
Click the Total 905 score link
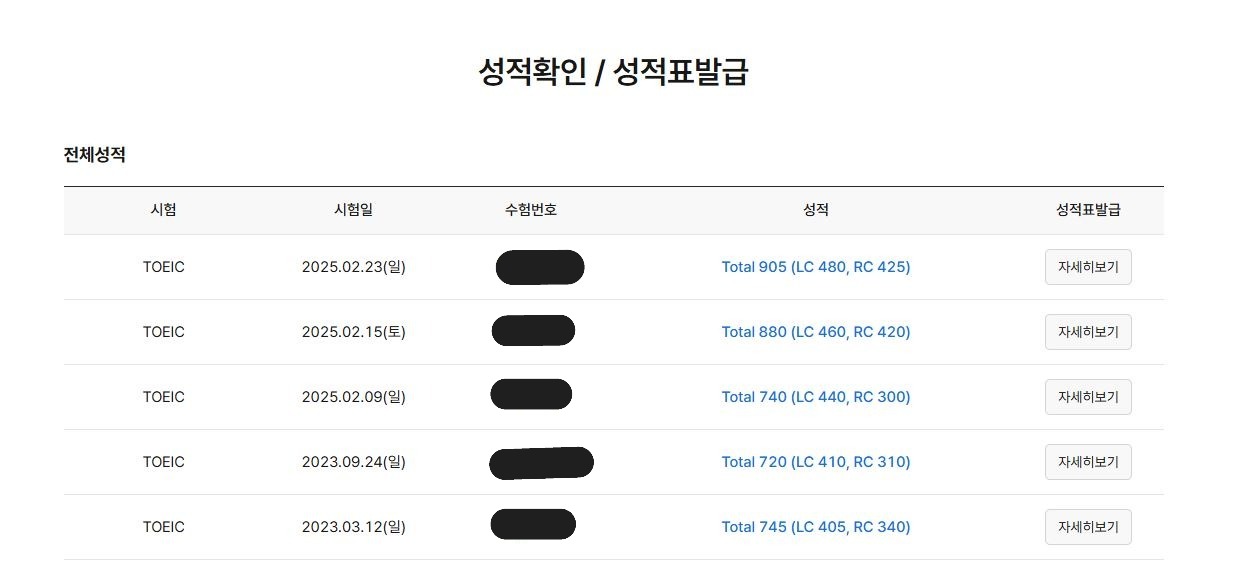[x=816, y=267]
